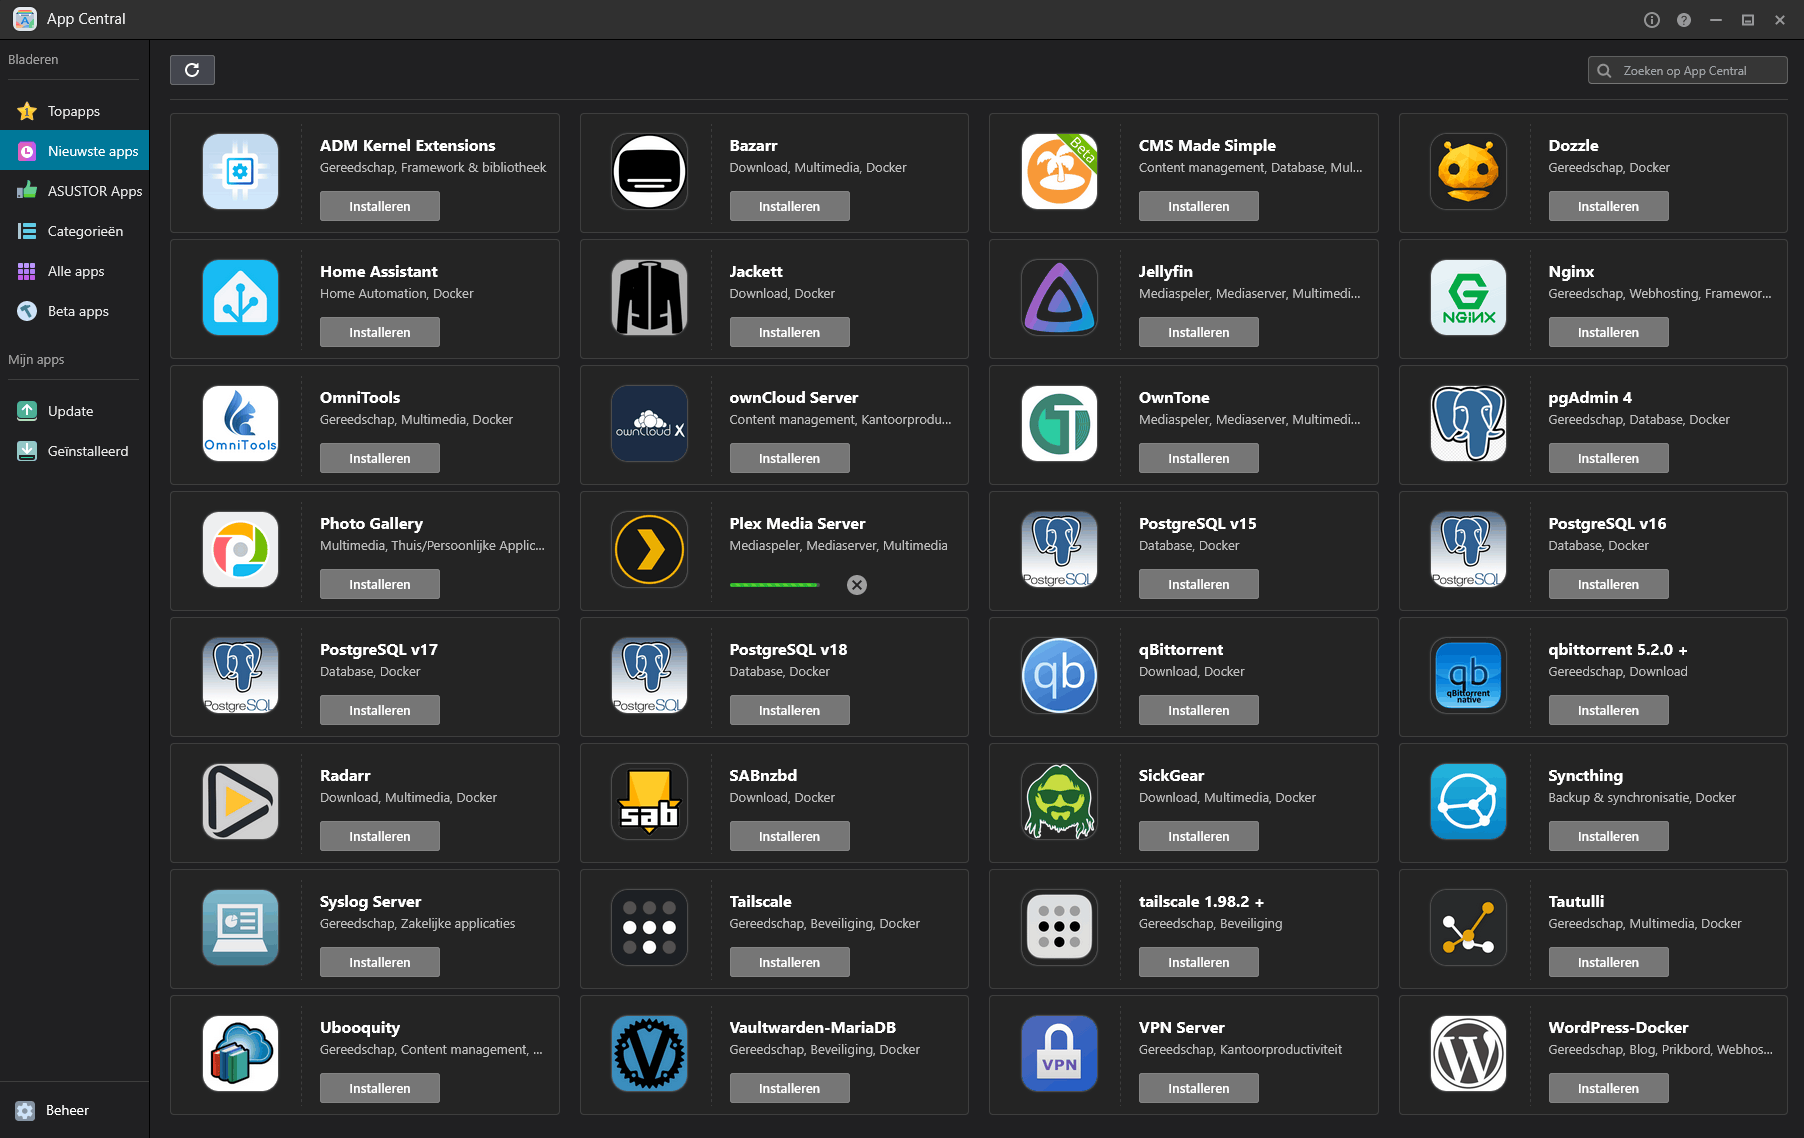1804x1138 pixels.
Task: Click the App Central logo in title bar
Action: 25,19
